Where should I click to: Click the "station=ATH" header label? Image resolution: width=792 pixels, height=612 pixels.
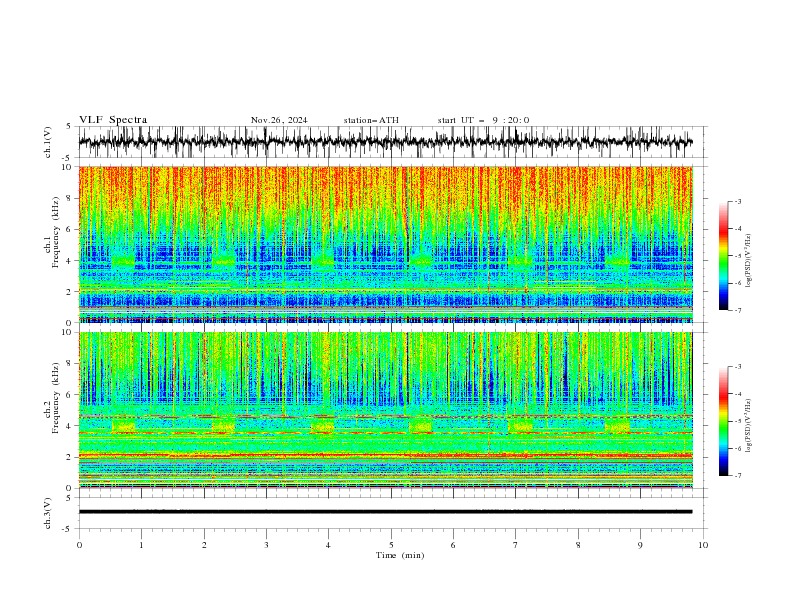(x=371, y=120)
